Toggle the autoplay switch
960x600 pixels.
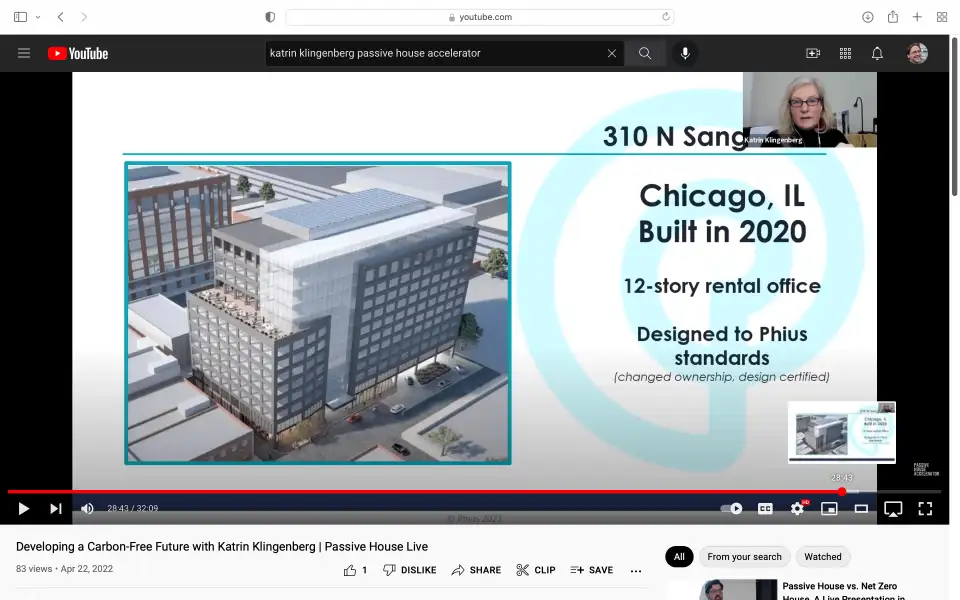click(x=732, y=508)
